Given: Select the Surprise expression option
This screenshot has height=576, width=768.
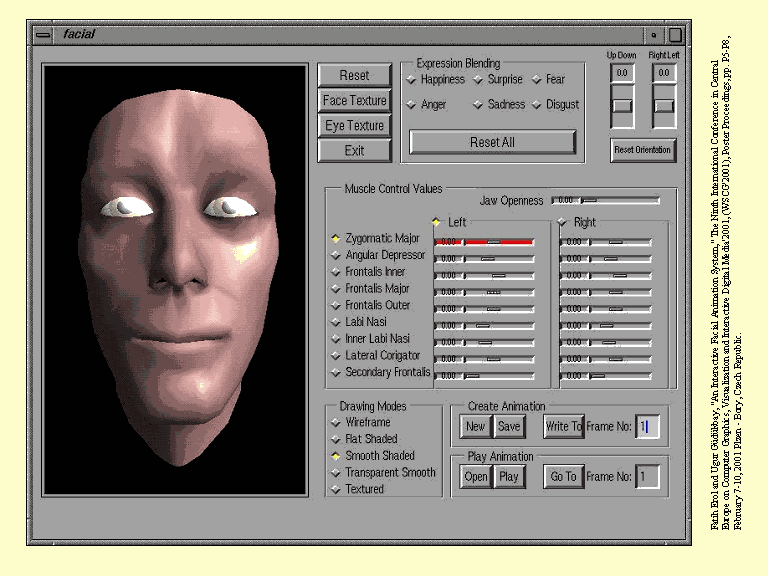Looking at the screenshot, I should [x=478, y=80].
